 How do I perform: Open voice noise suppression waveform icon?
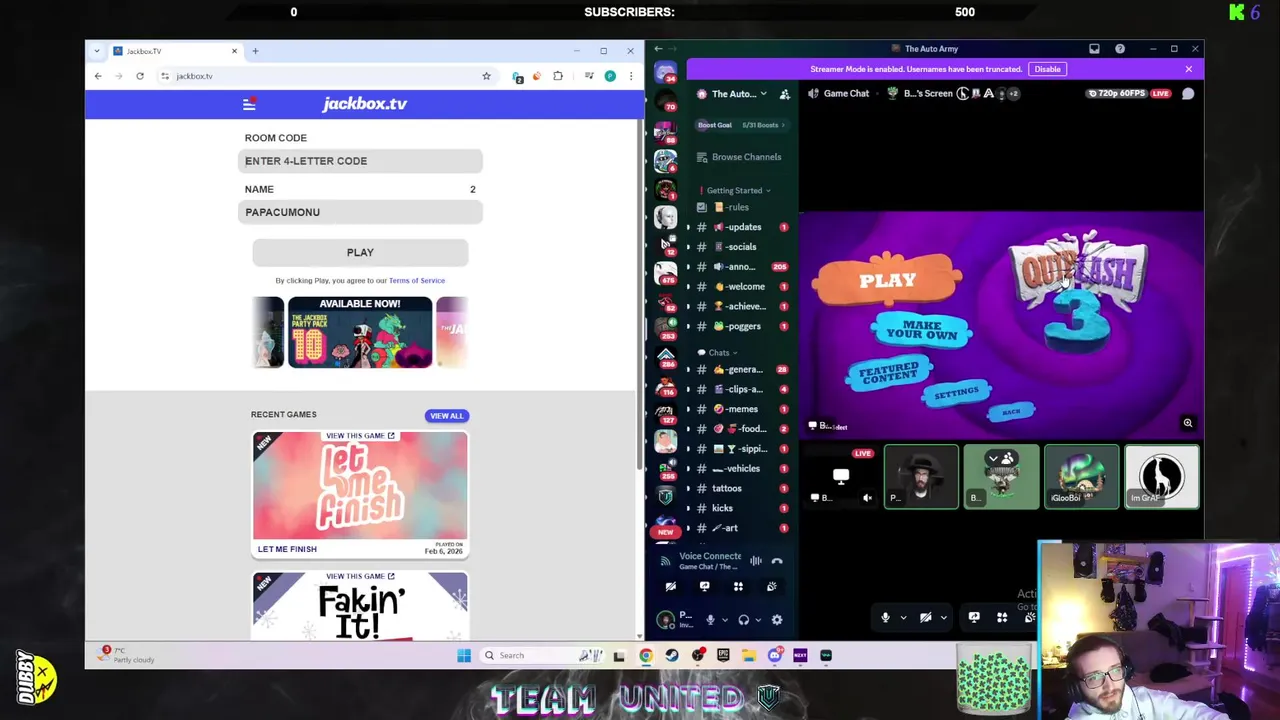756,561
